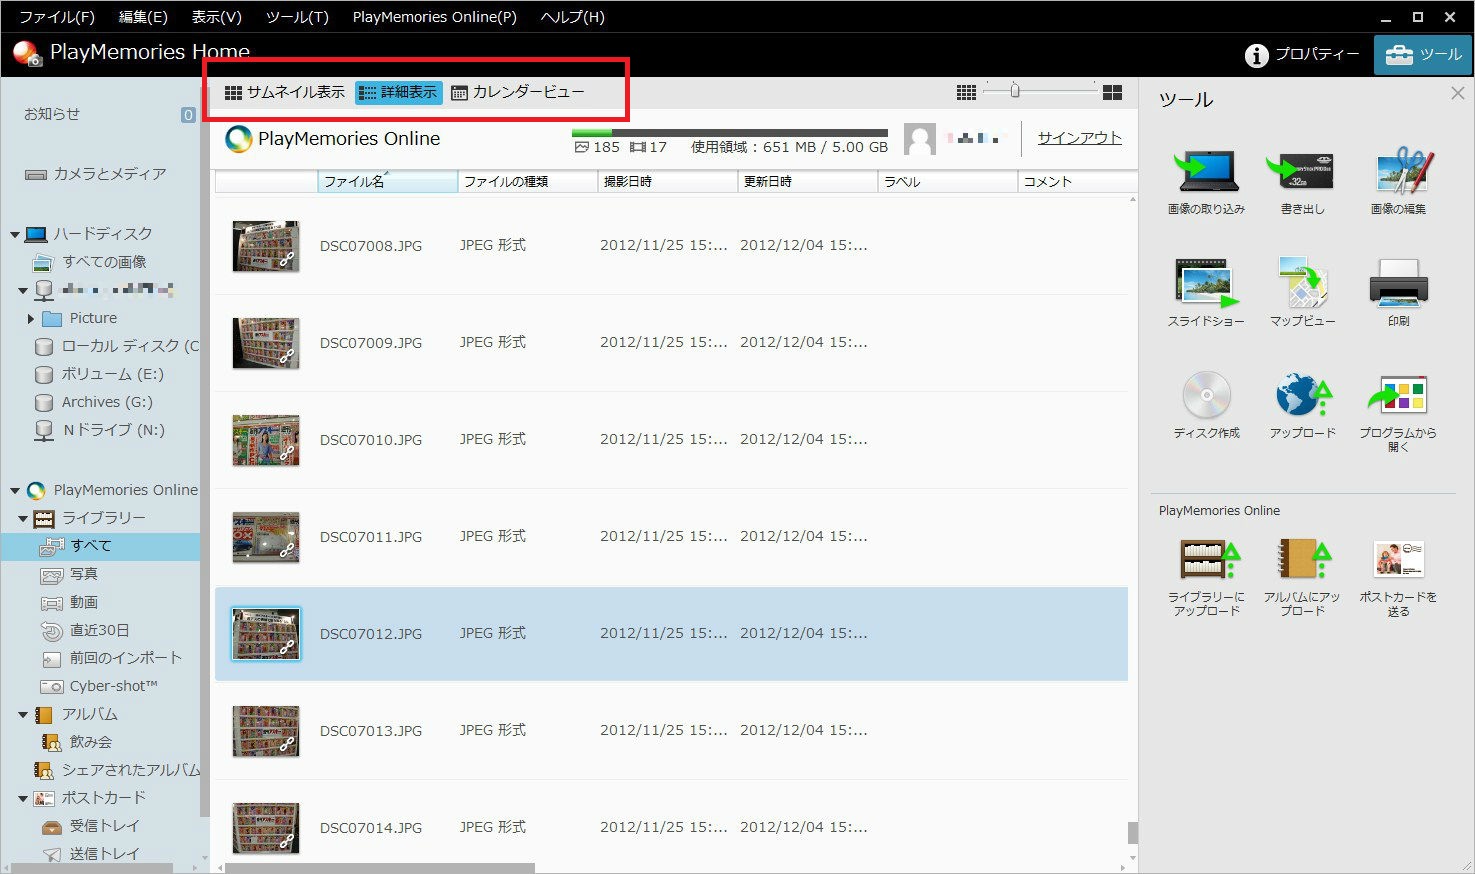Click the プロパティー button

(x=1302, y=55)
